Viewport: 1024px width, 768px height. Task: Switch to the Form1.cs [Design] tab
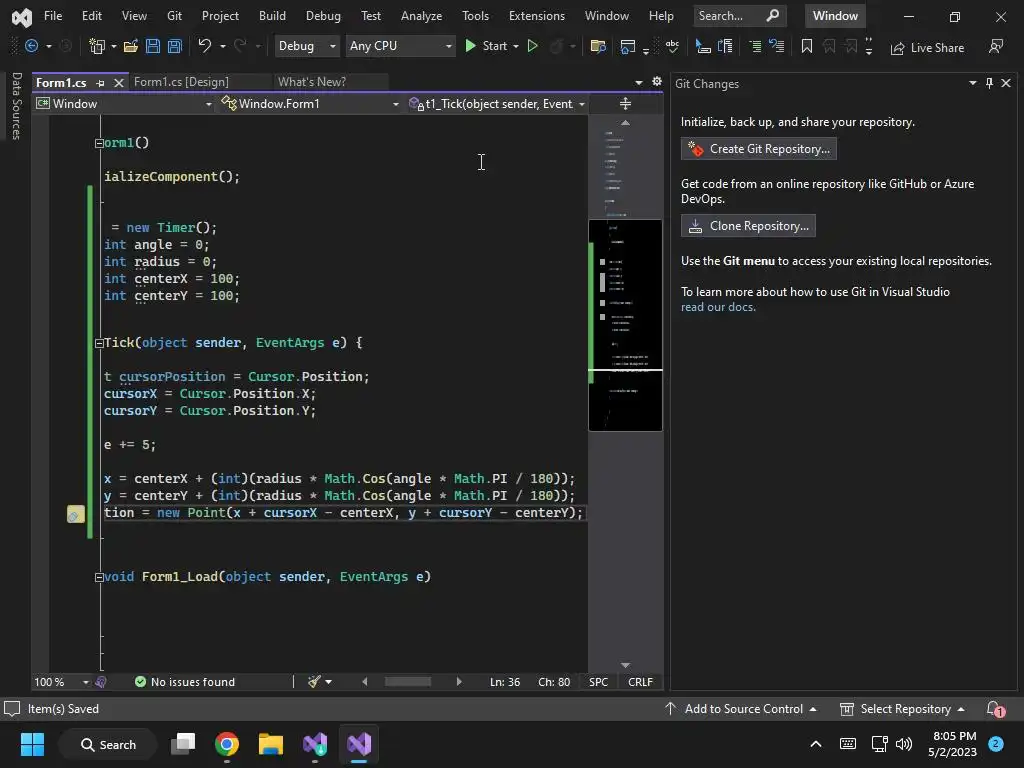point(182,82)
